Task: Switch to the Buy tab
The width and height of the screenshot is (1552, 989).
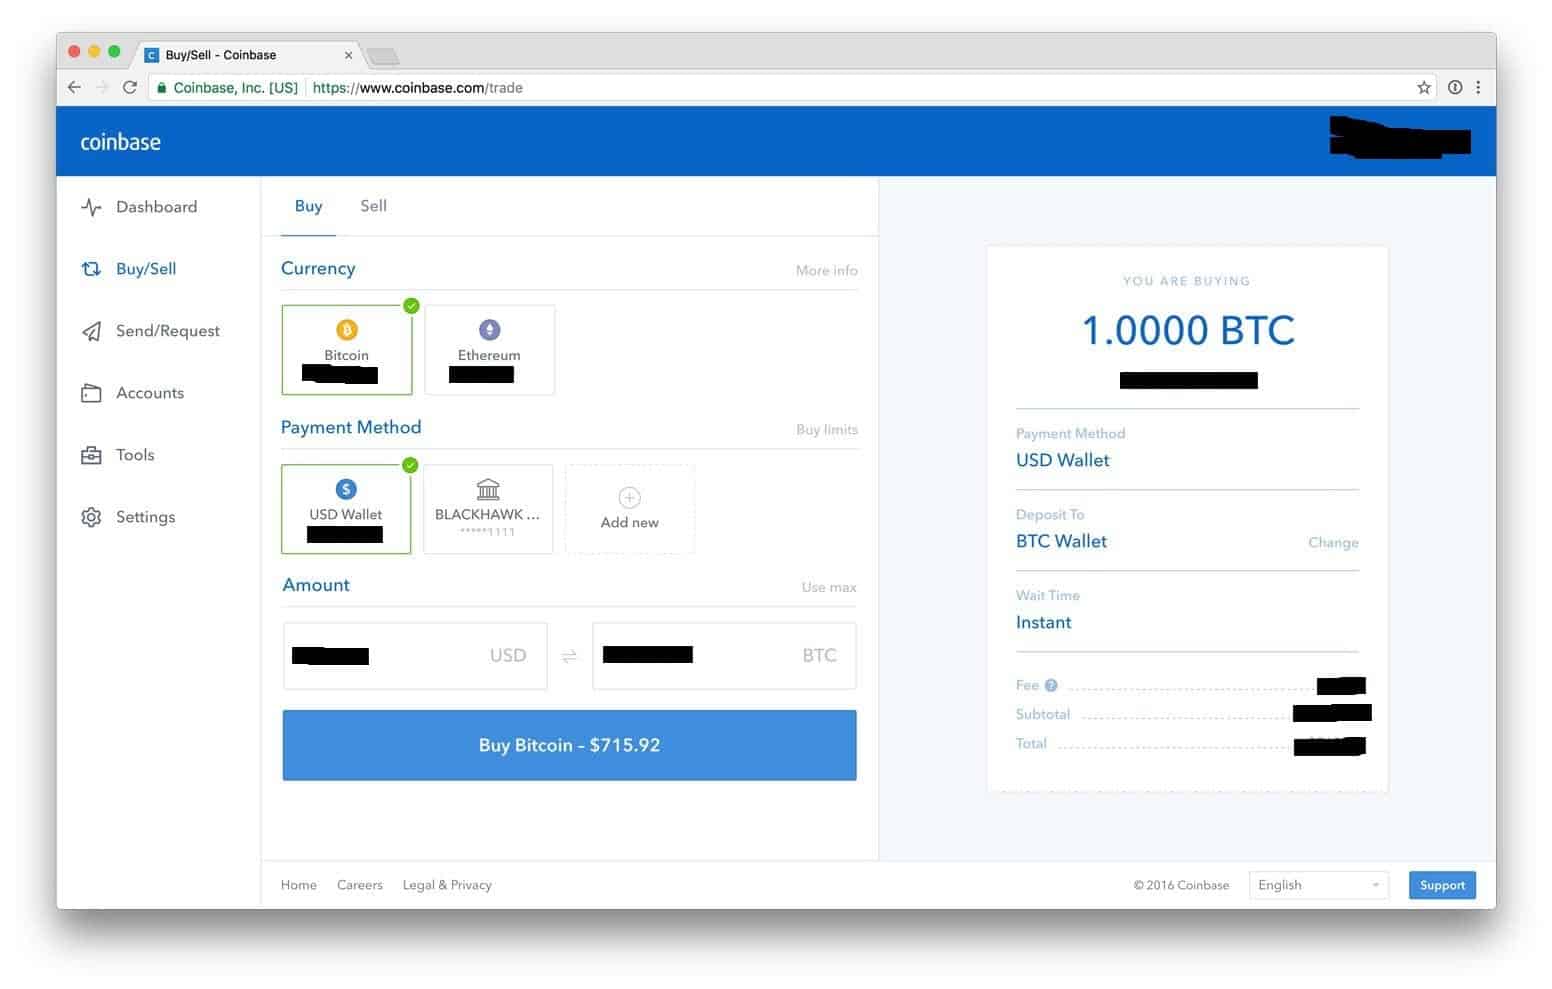Action: [308, 206]
